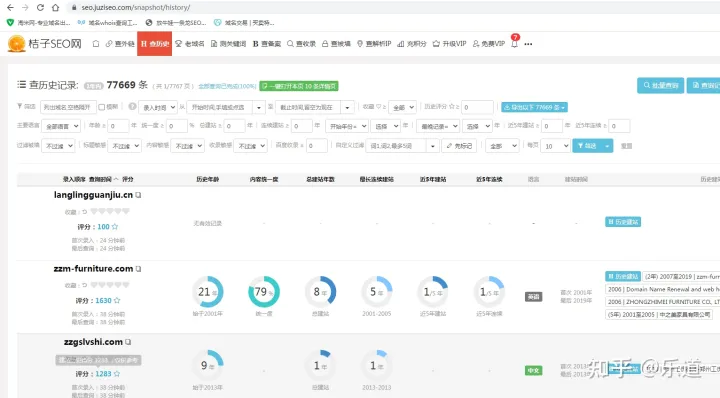
Task: Open the per-page 10 dropdown
Action: pos(555,146)
